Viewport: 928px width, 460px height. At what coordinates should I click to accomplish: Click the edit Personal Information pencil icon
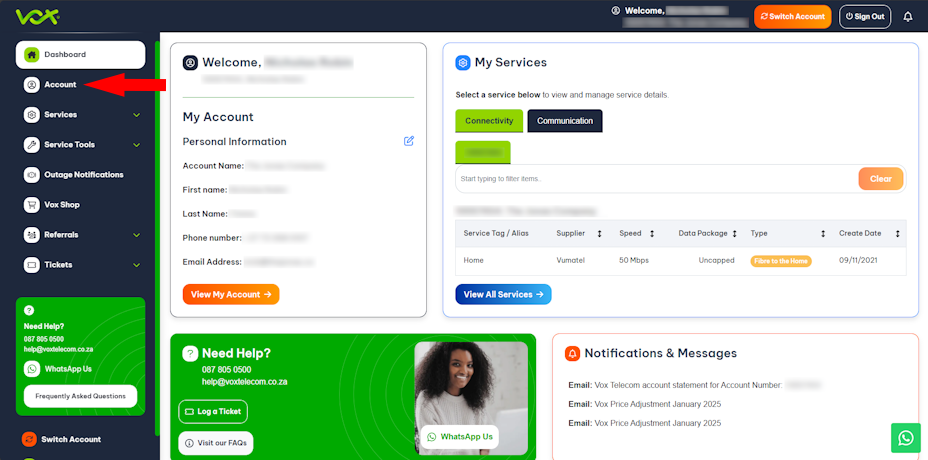(409, 141)
